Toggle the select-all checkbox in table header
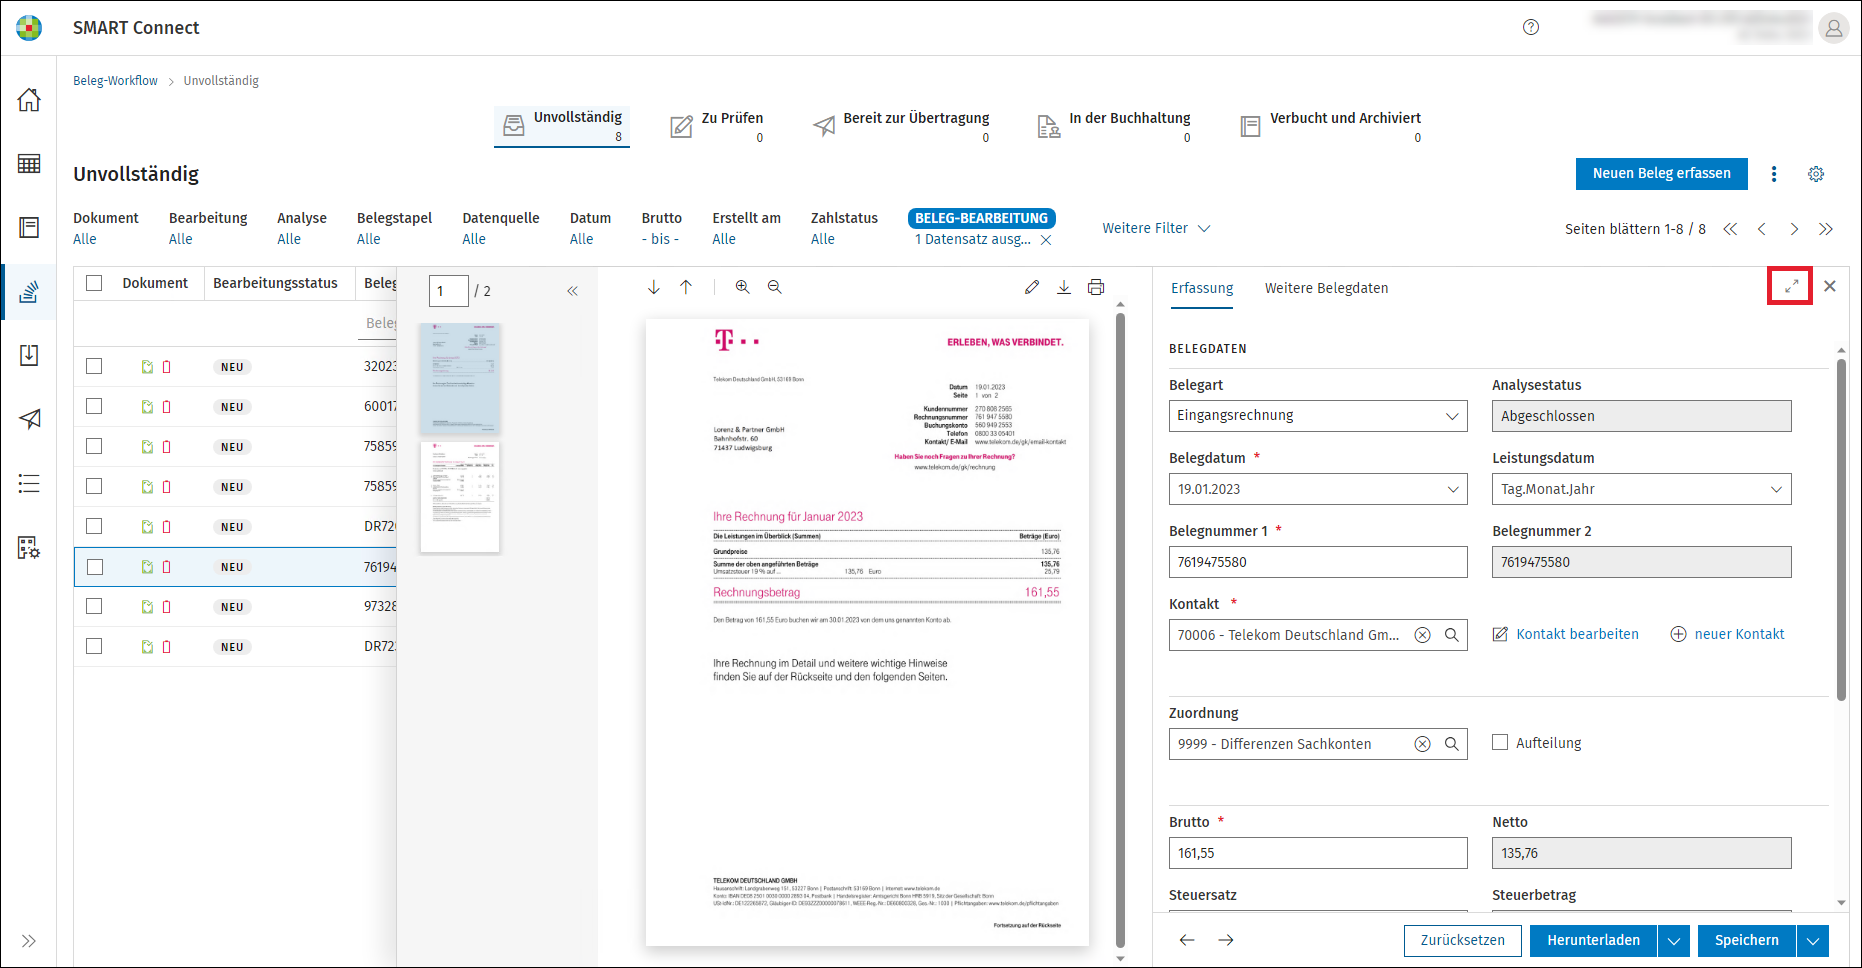1862x968 pixels. (94, 283)
